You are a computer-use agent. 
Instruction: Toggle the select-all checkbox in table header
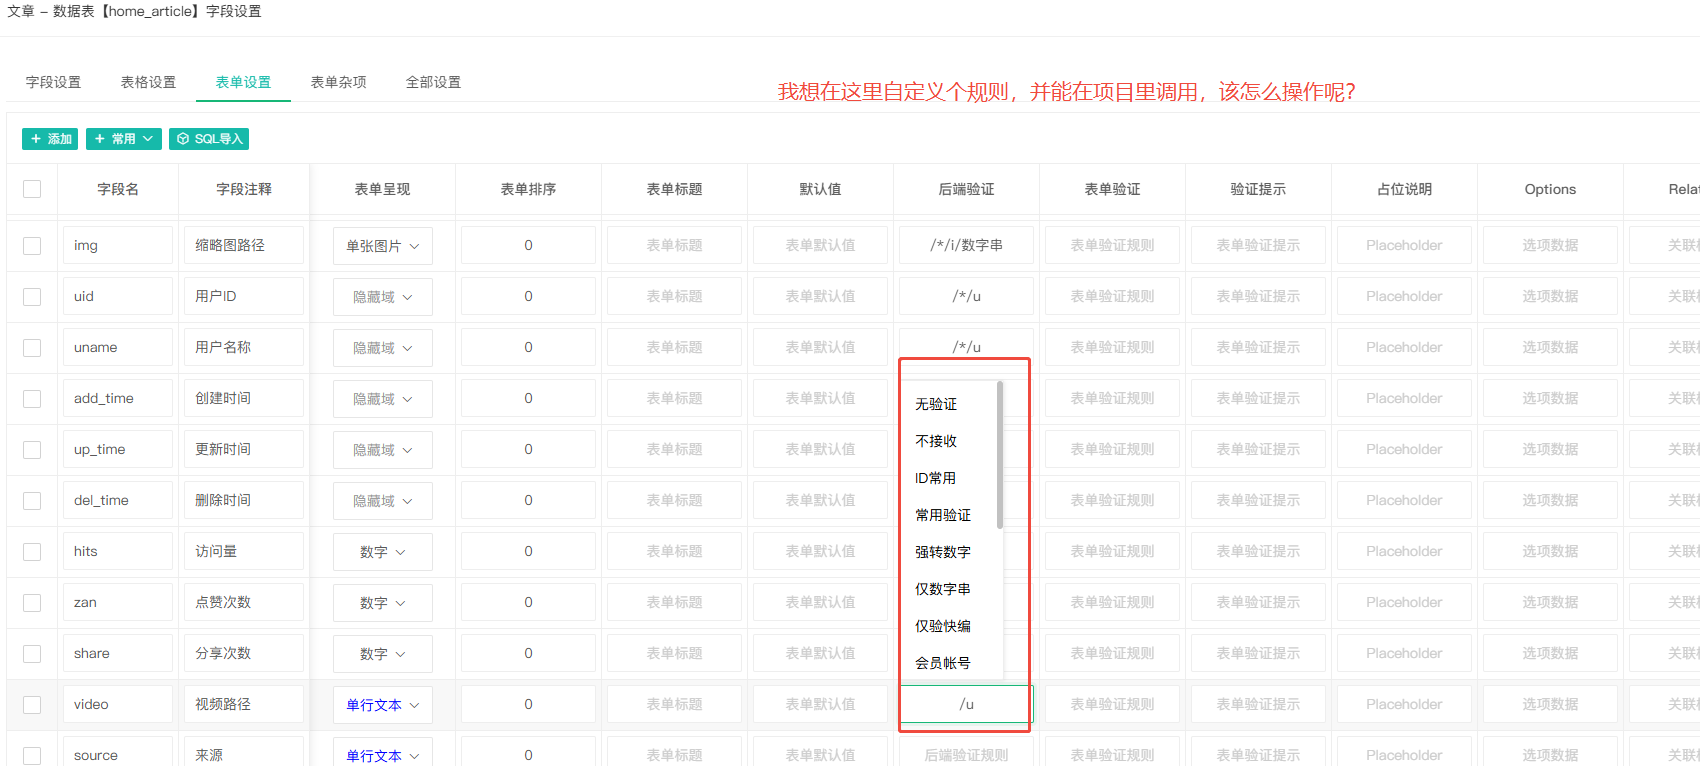[x=32, y=189]
